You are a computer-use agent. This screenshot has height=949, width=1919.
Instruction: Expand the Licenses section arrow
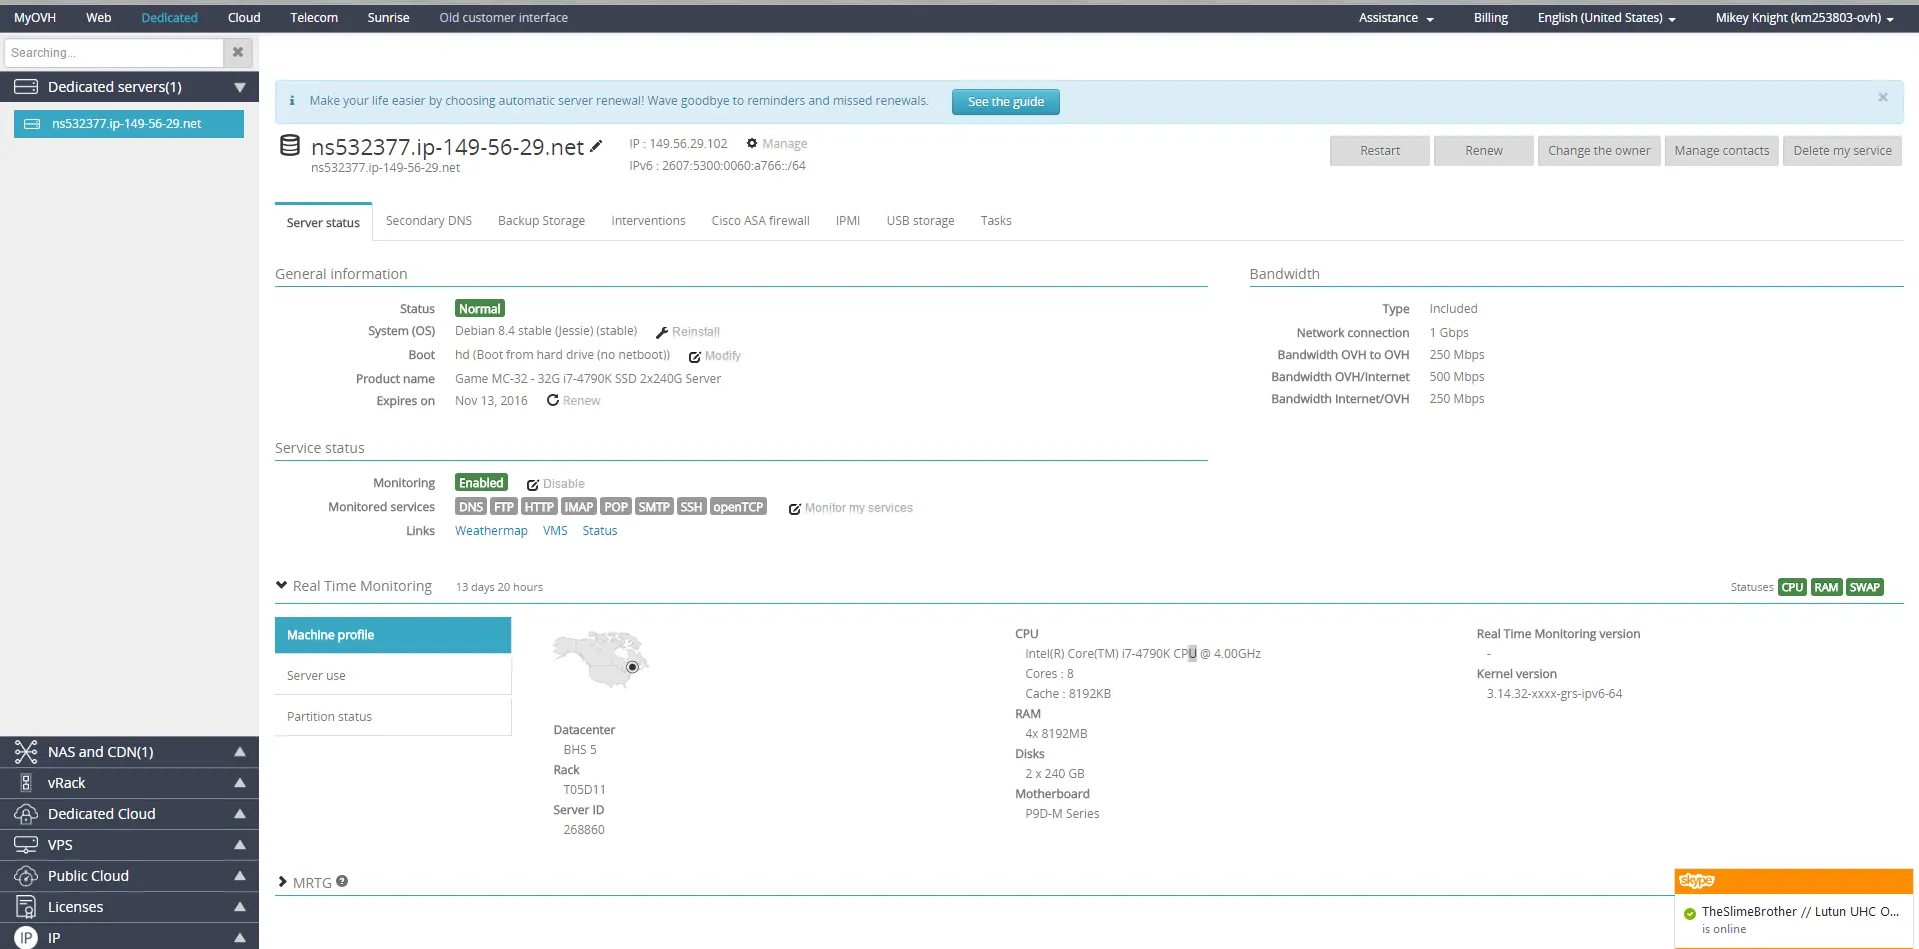(x=240, y=907)
